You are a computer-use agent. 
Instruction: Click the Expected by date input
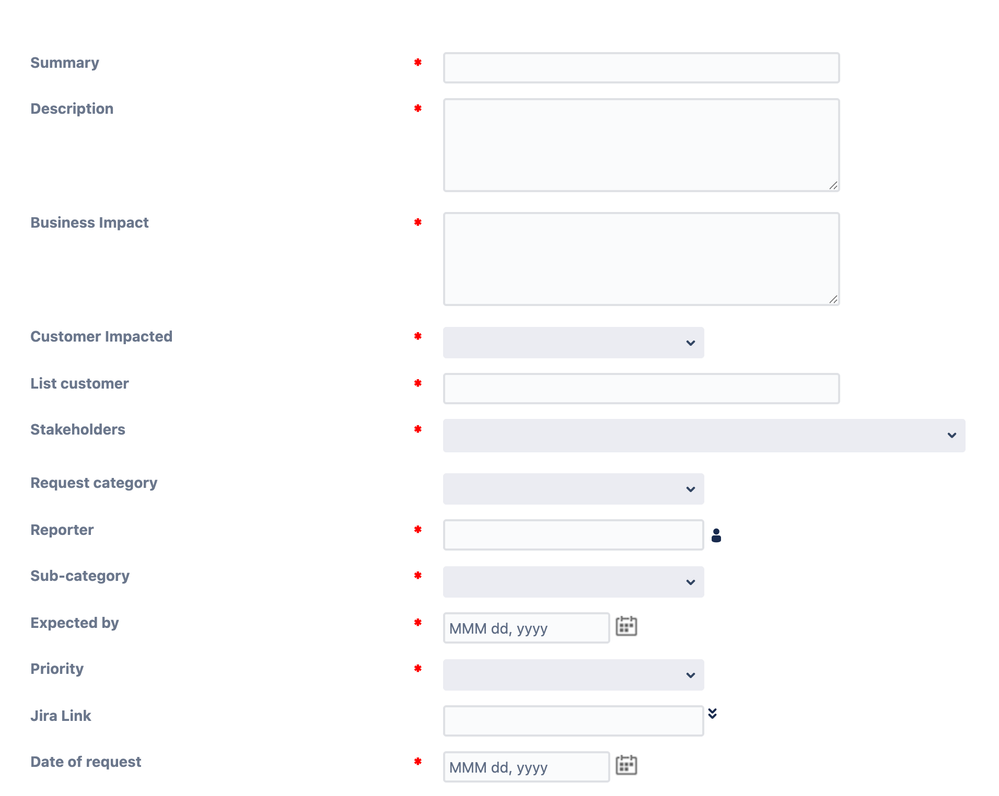[526, 627]
